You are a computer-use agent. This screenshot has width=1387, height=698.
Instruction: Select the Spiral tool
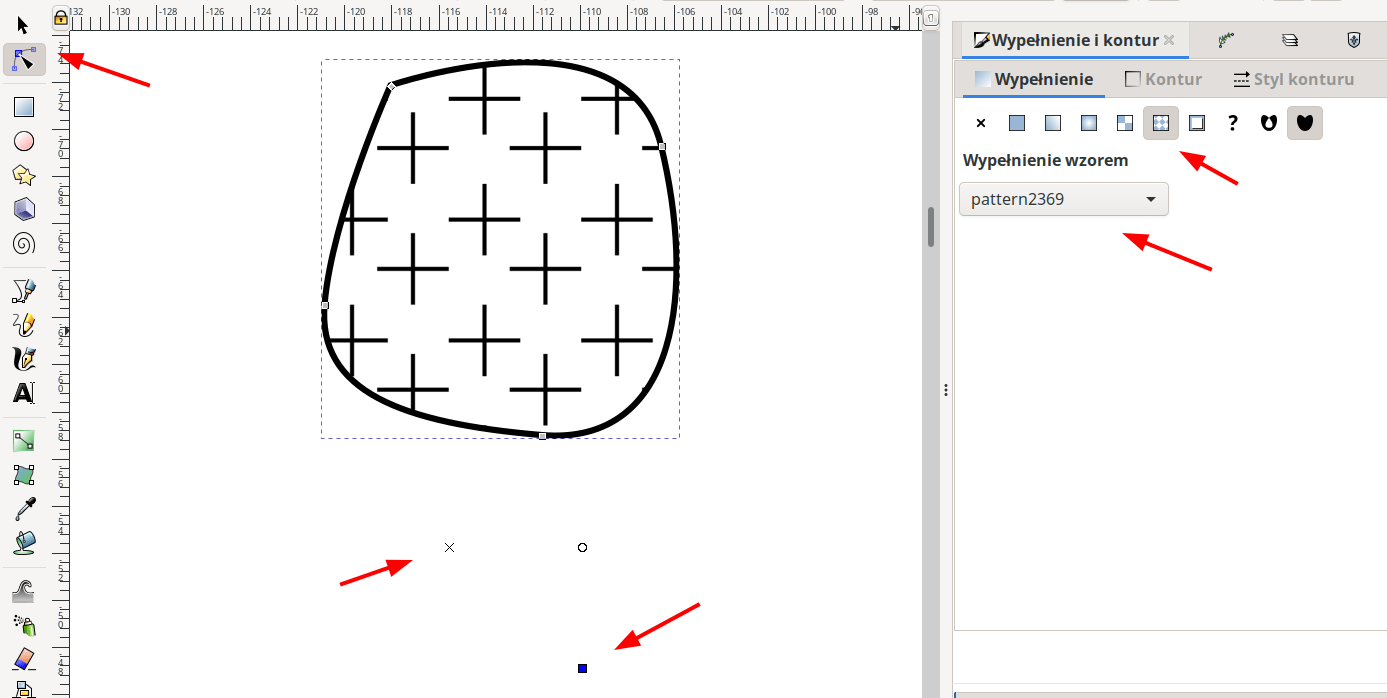point(24,243)
